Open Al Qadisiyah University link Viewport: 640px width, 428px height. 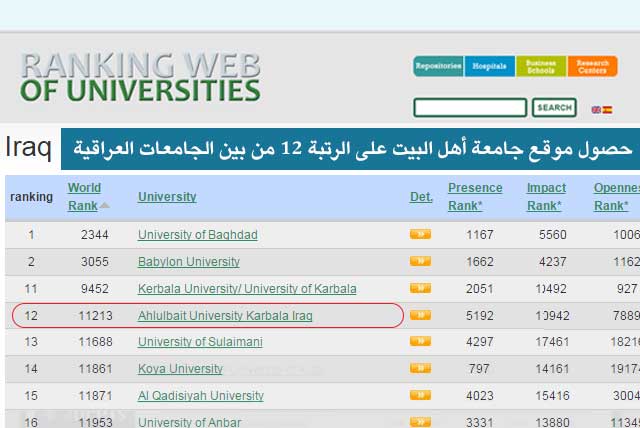200,395
